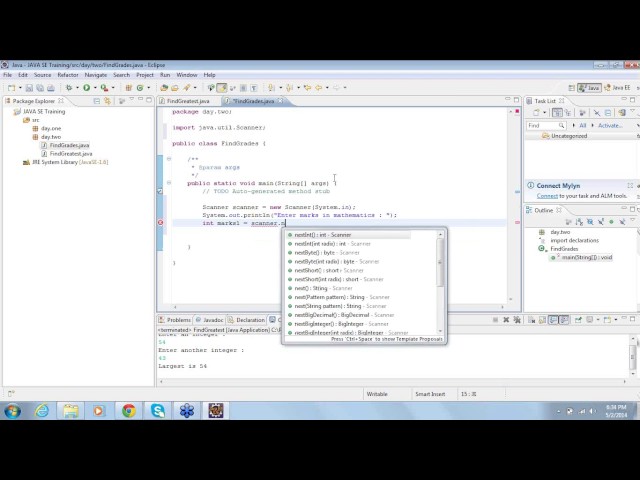640x480 pixels.
Task: Click Collapse All in Package Explorer
Action: (x=97, y=101)
